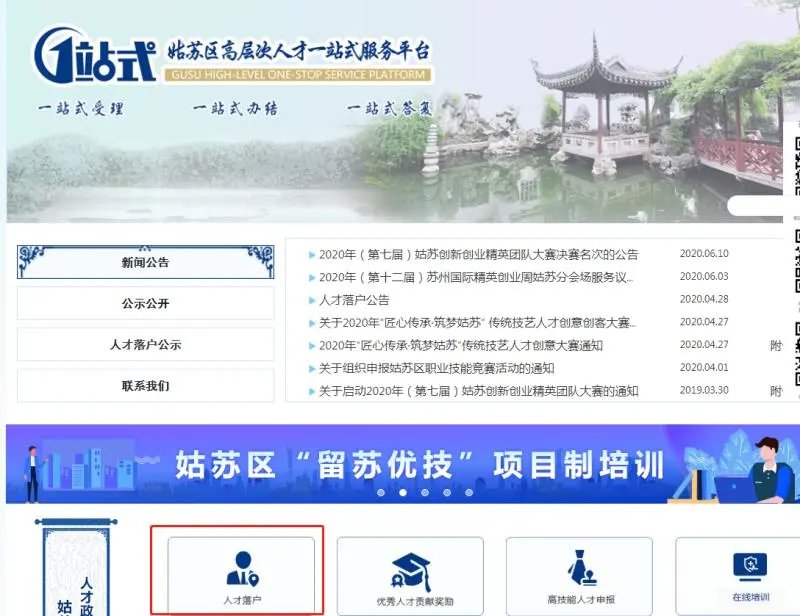This screenshot has height=616, width=800.
Task: Click the date 2019.03.30
Action: pyautogui.click(x=704, y=390)
